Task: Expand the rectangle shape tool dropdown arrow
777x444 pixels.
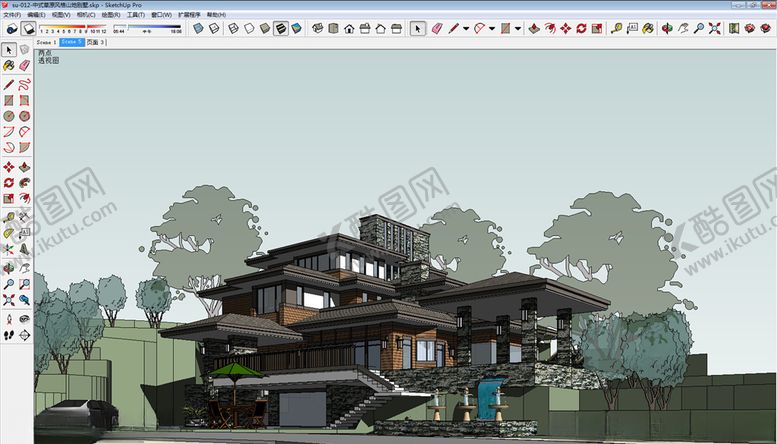Action: tap(517, 29)
